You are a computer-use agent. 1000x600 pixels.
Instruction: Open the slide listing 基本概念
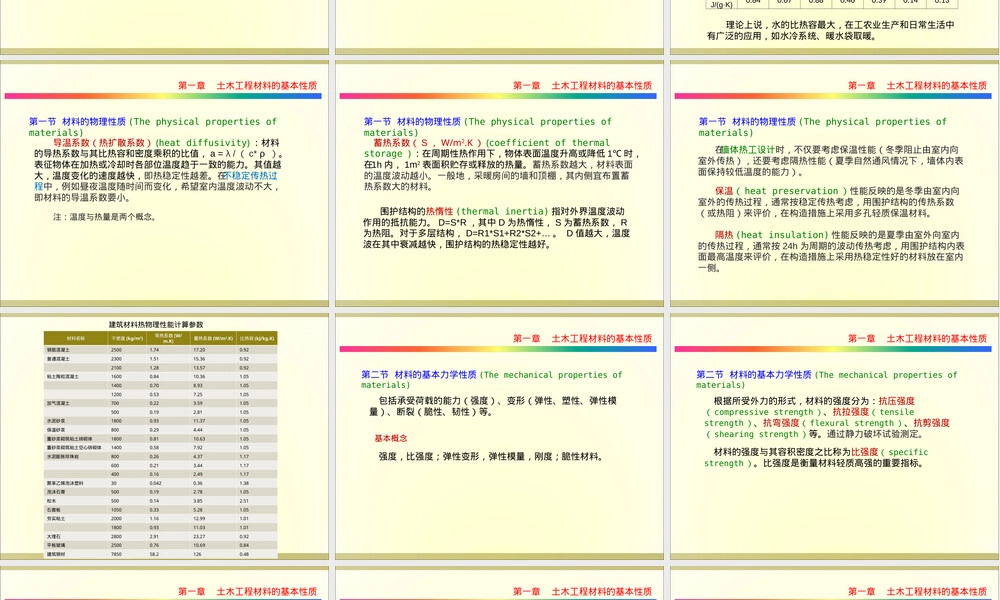pyautogui.click(x=499, y=437)
